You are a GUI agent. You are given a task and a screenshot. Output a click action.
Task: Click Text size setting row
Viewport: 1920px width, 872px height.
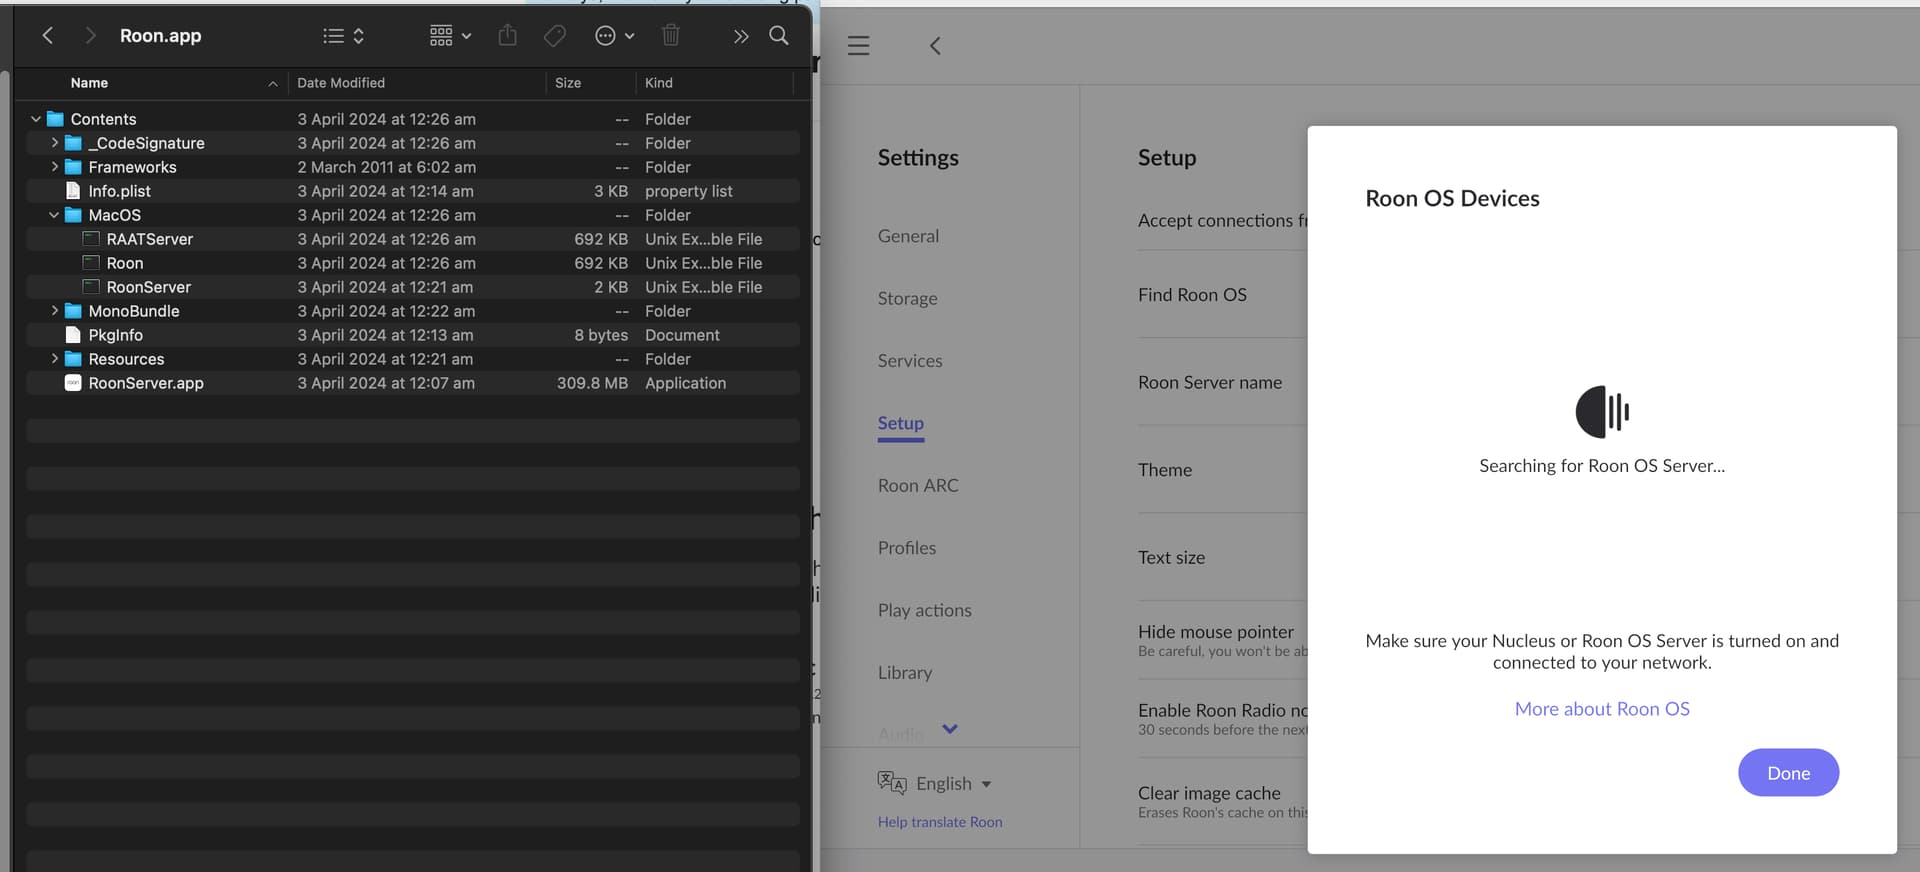click(1171, 557)
